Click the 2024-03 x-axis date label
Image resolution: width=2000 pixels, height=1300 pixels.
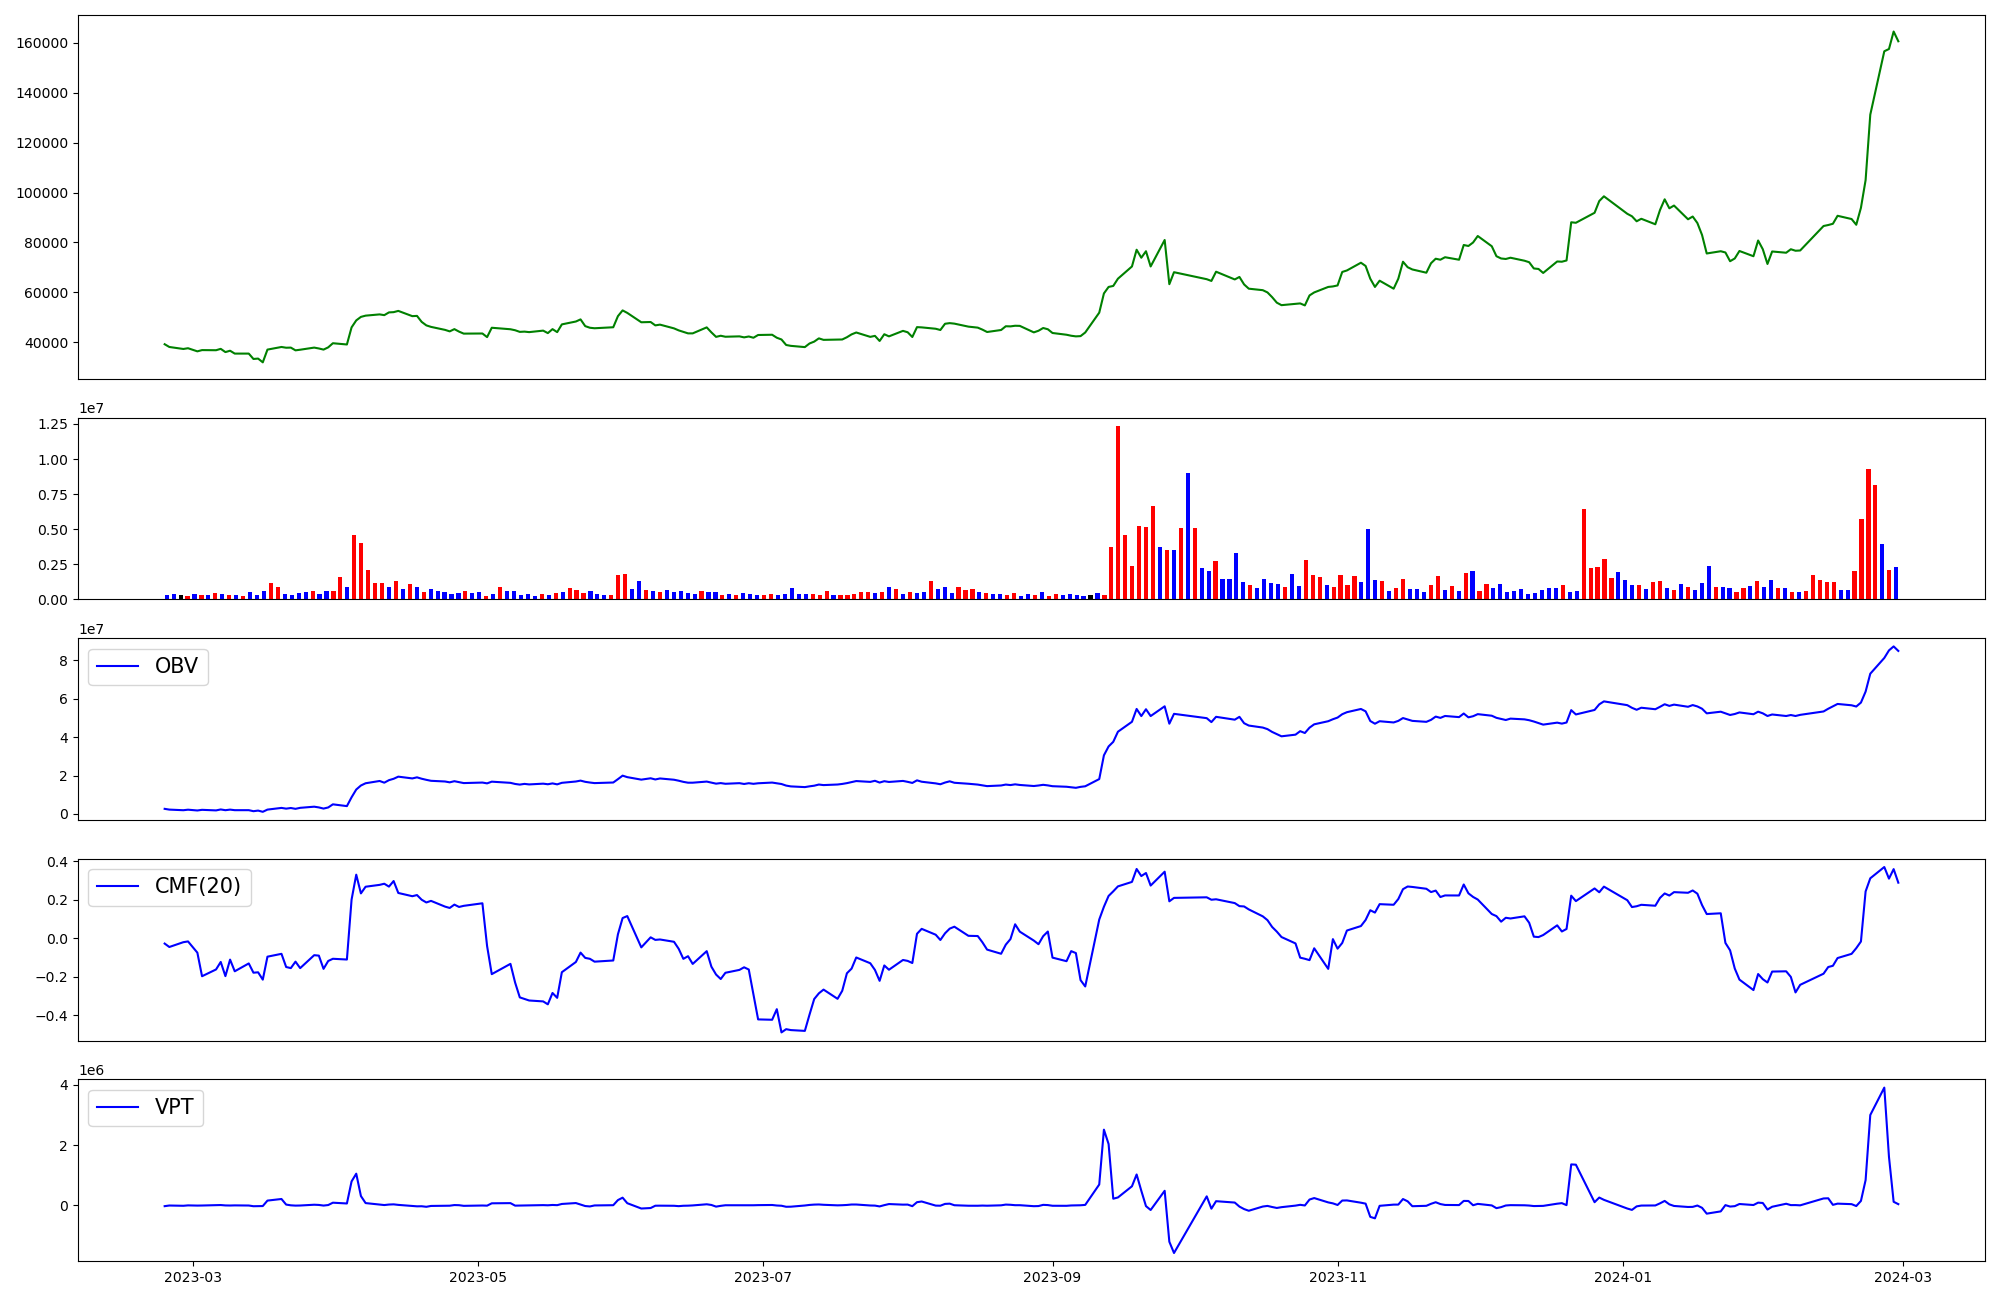(1903, 1277)
